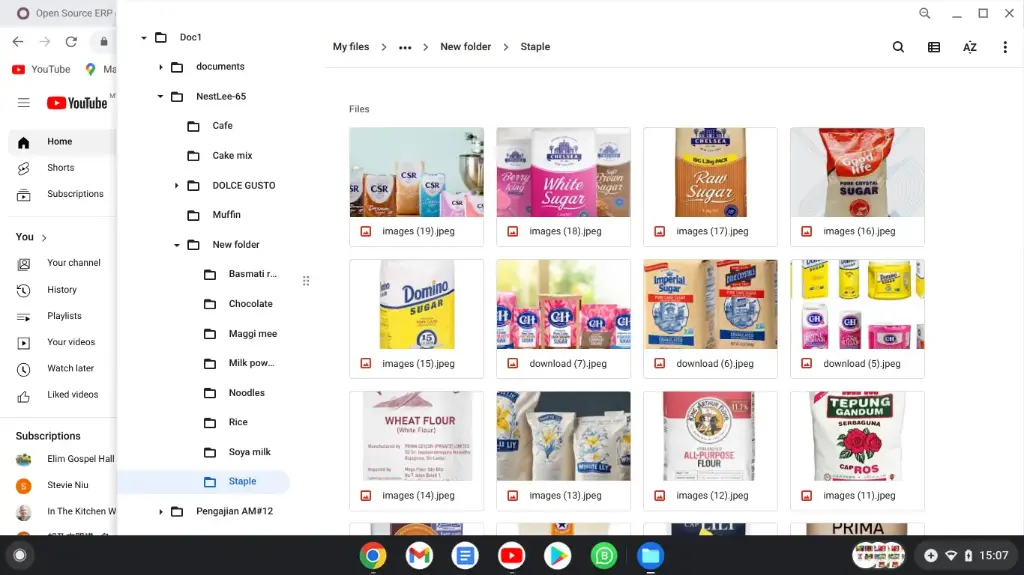Open the zoom magnifier in title bar
Viewport: 1024px width, 575px height.
pos(925,13)
